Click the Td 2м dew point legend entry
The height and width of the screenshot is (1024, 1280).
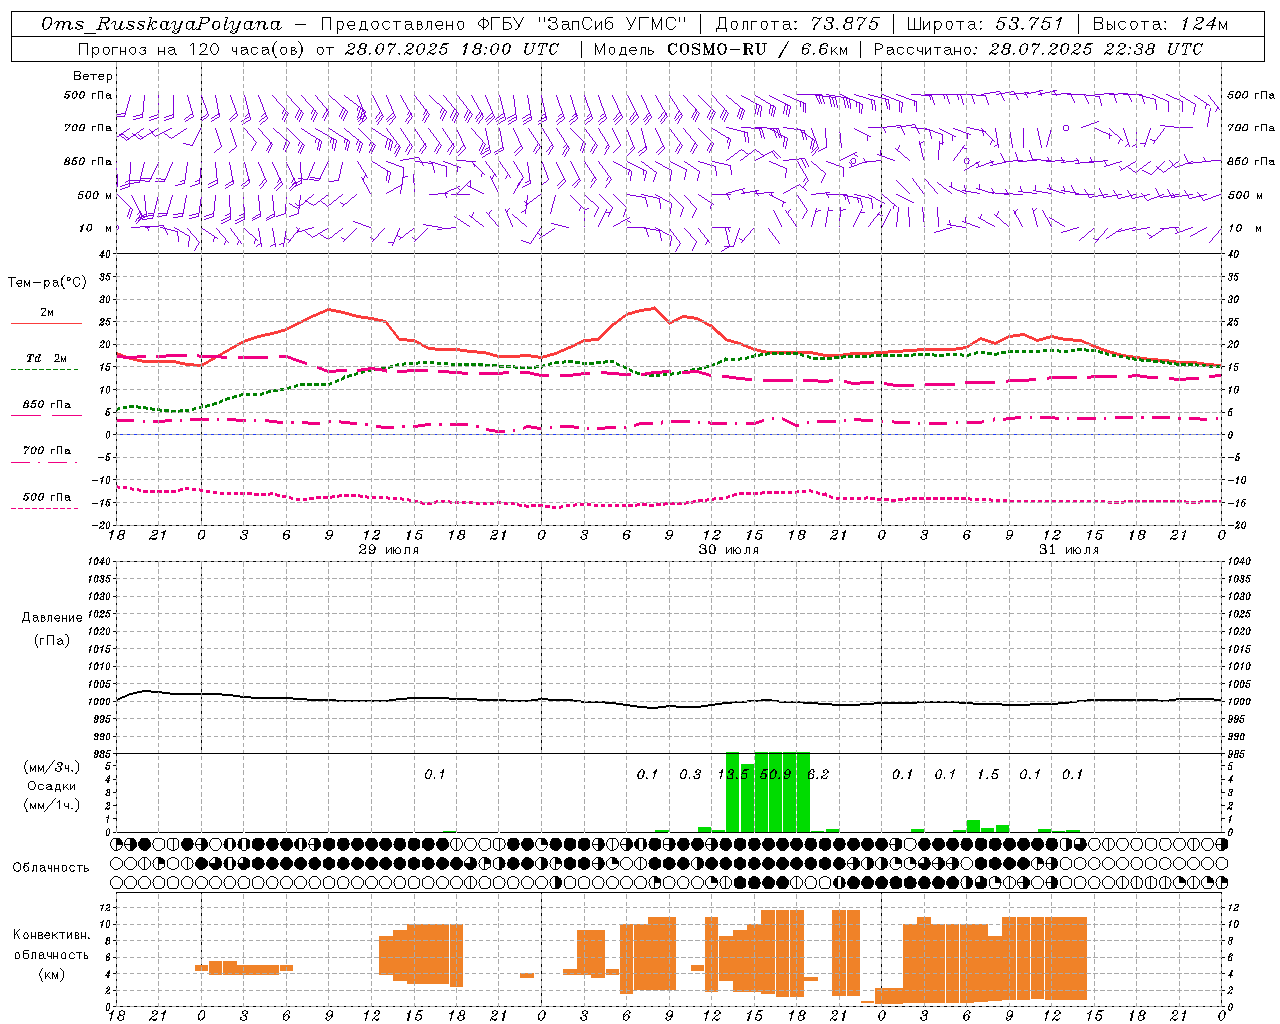click(47, 358)
